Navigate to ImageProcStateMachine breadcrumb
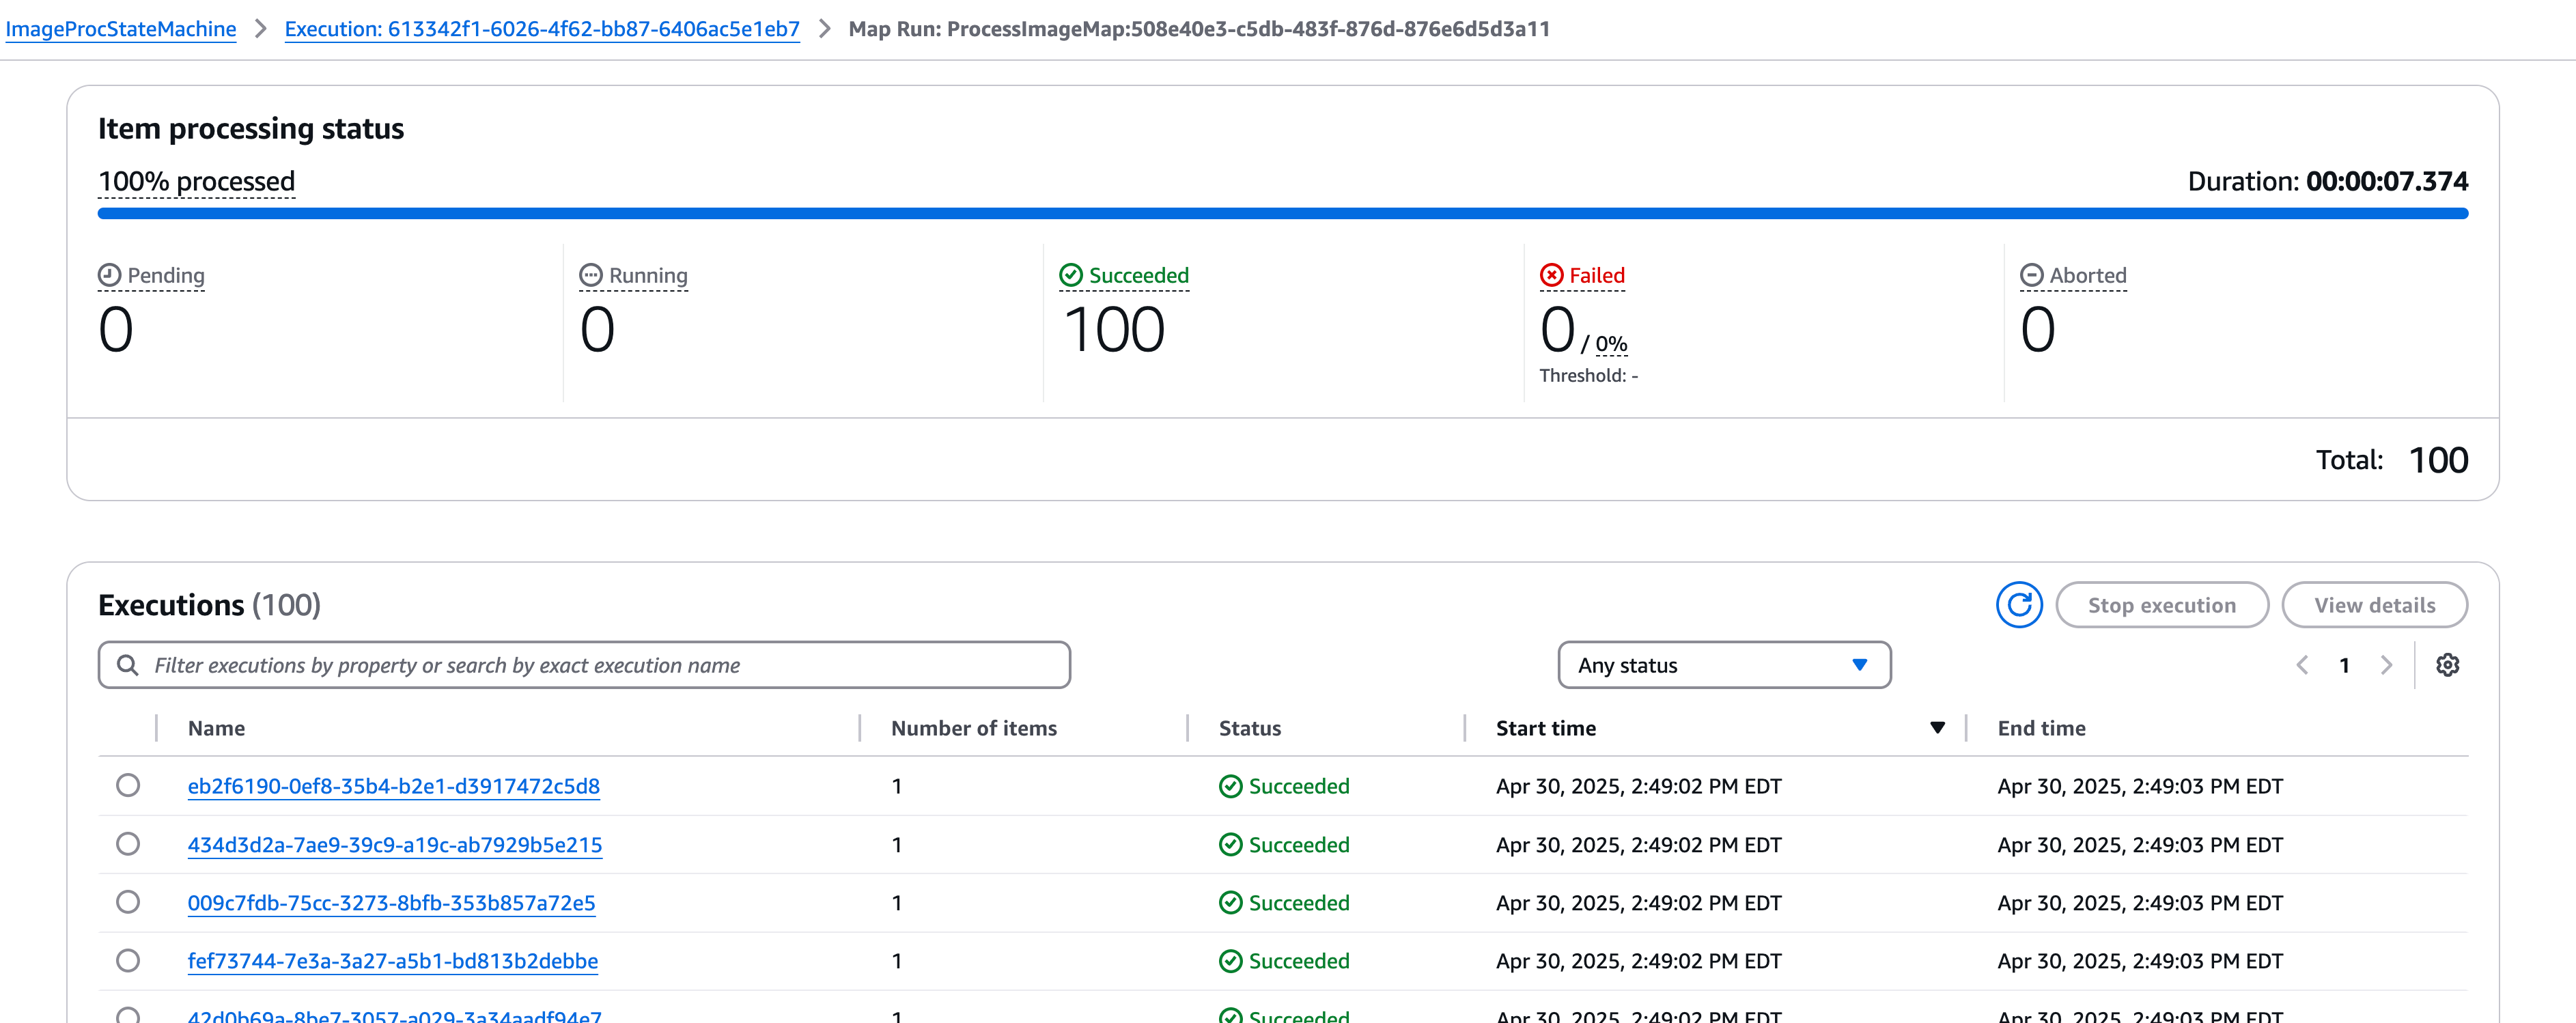The image size is (2576, 1023). (120, 29)
